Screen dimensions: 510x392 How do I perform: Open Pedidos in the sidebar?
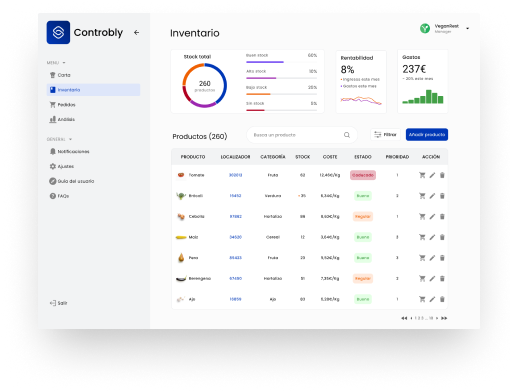62,105
